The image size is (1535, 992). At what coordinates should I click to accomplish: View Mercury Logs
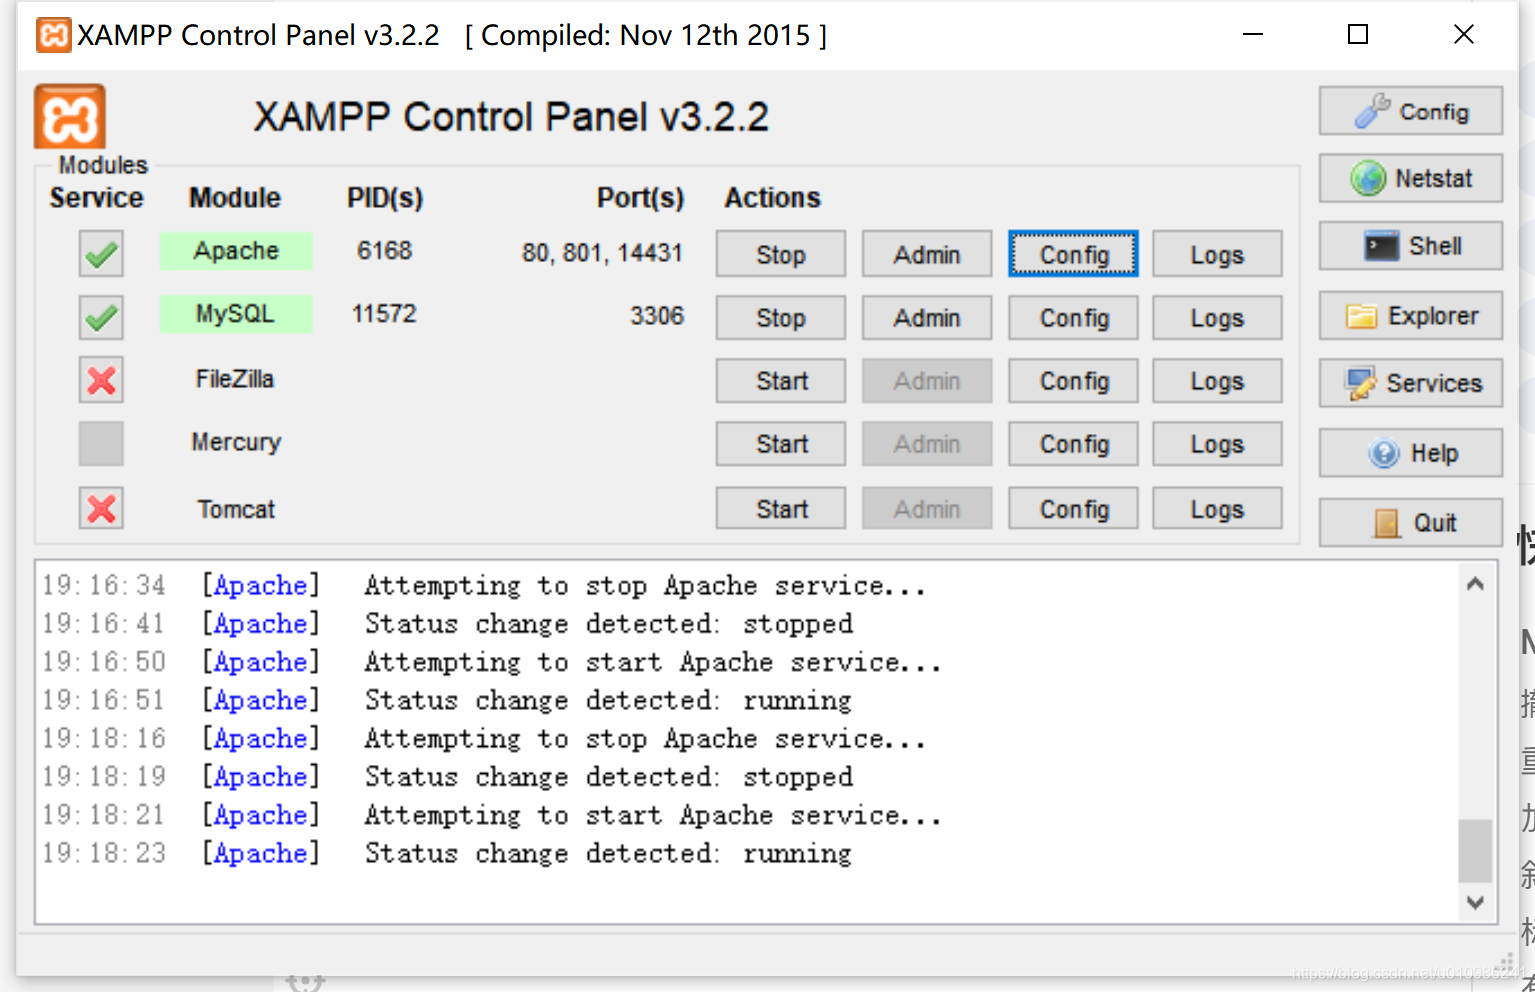pyautogui.click(x=1217, y=444)
